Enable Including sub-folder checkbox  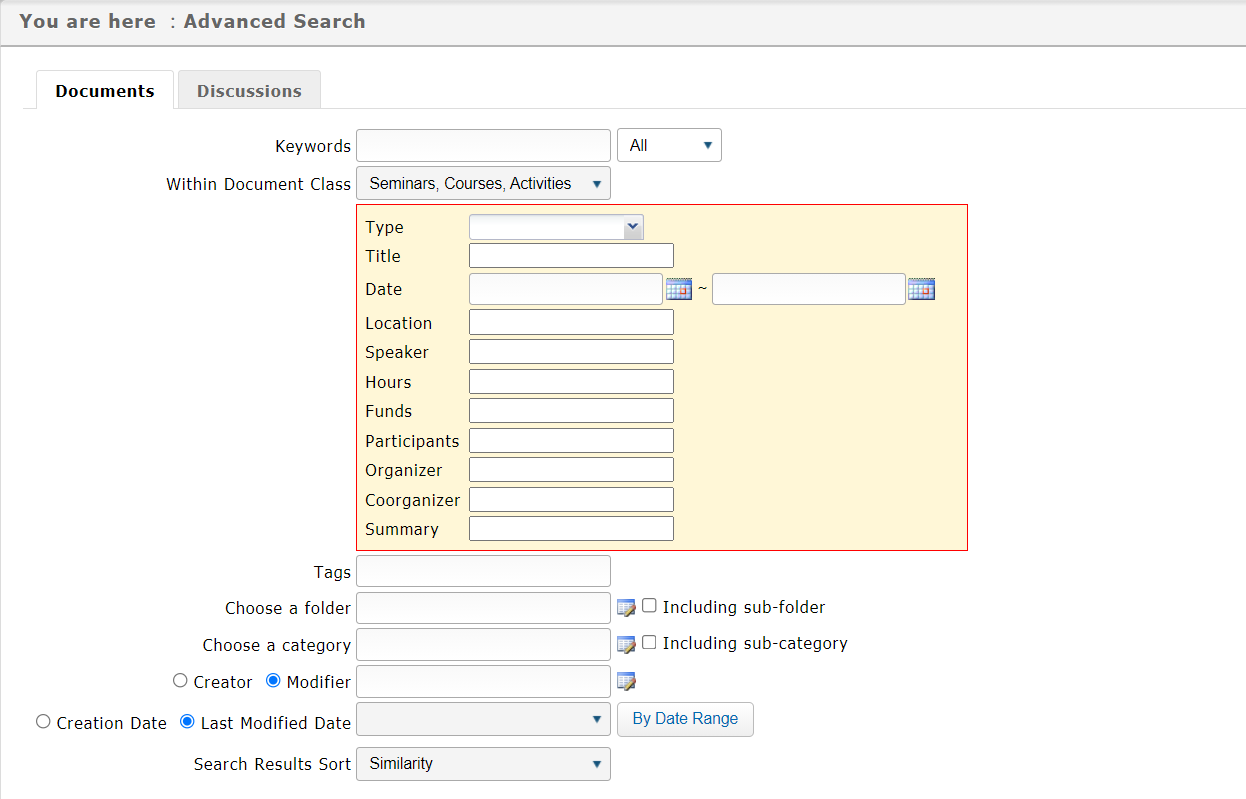(x=649, y=606)
